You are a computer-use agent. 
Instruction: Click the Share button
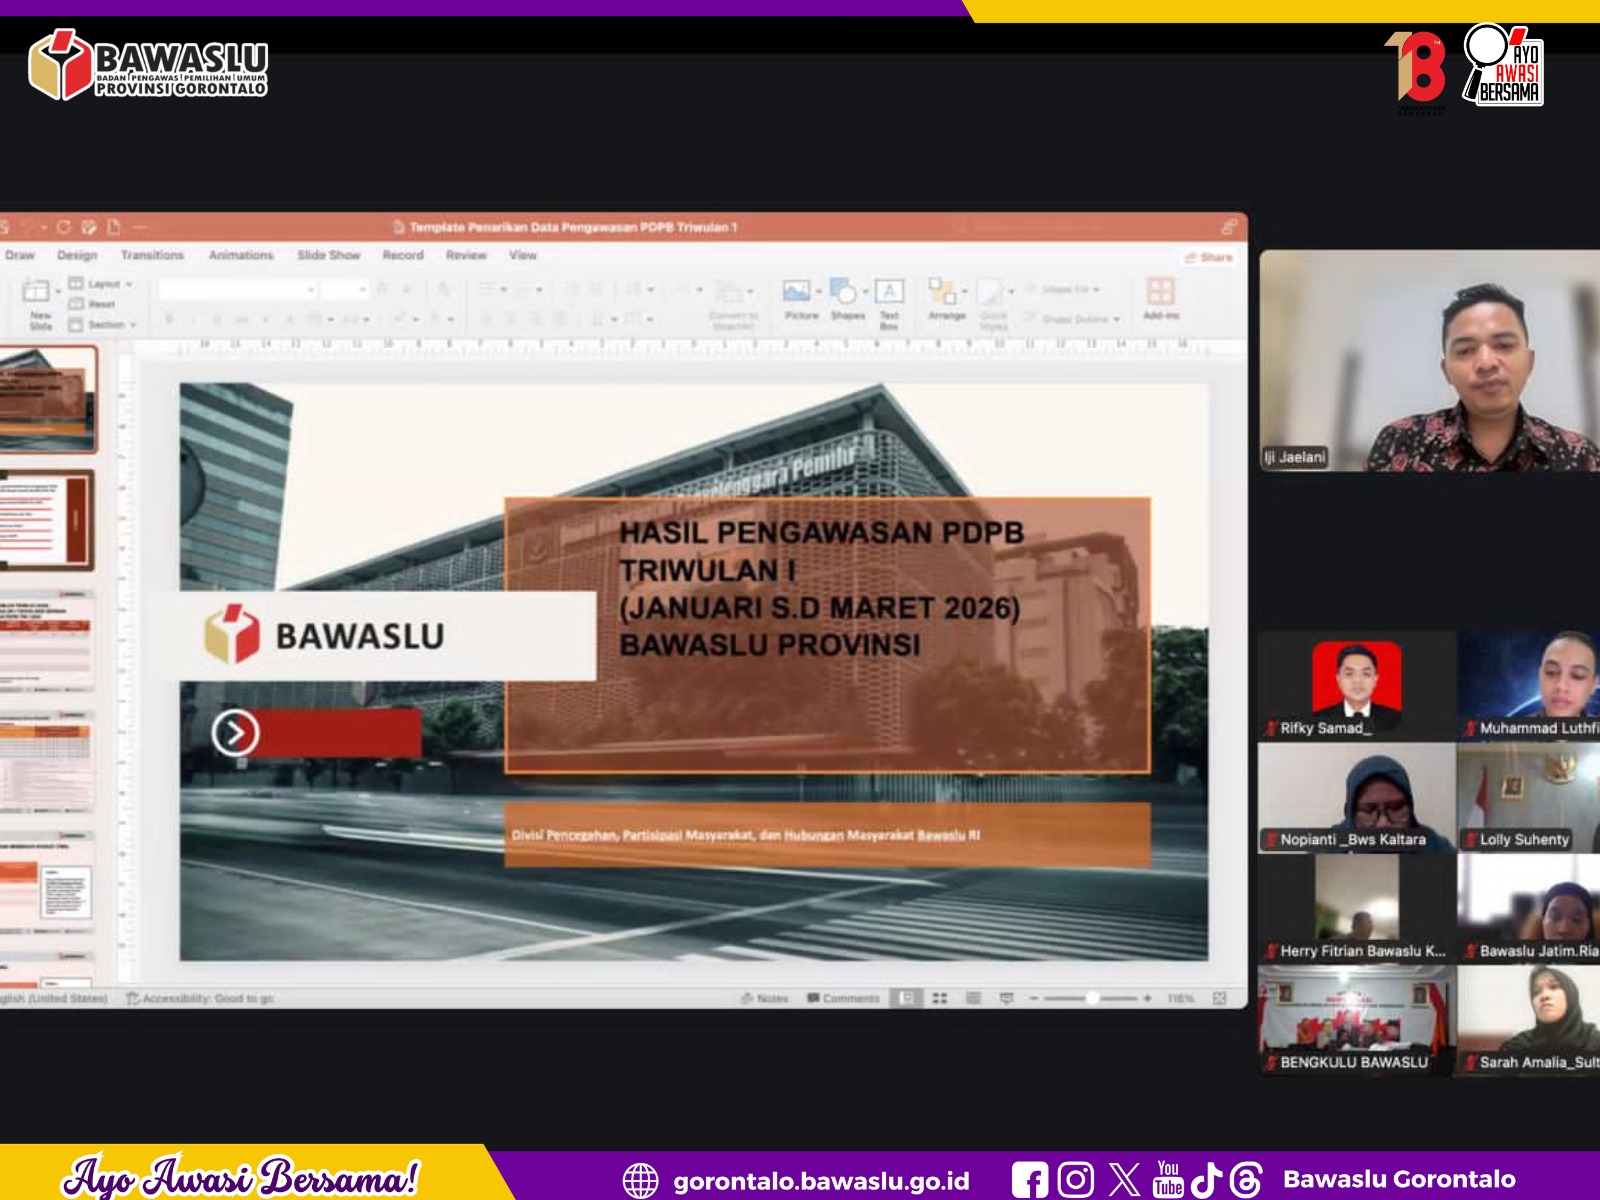(x=1209, y=257)
